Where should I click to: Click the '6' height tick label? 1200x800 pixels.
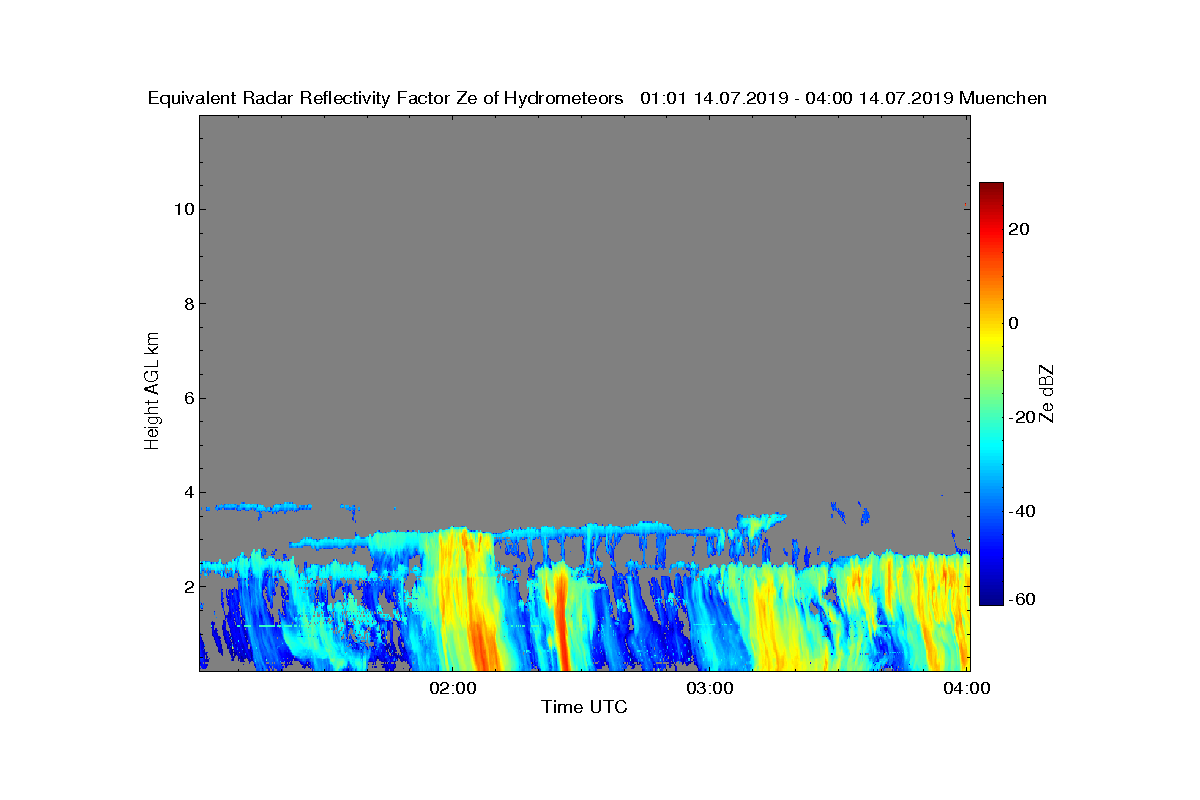pos(188,398)
